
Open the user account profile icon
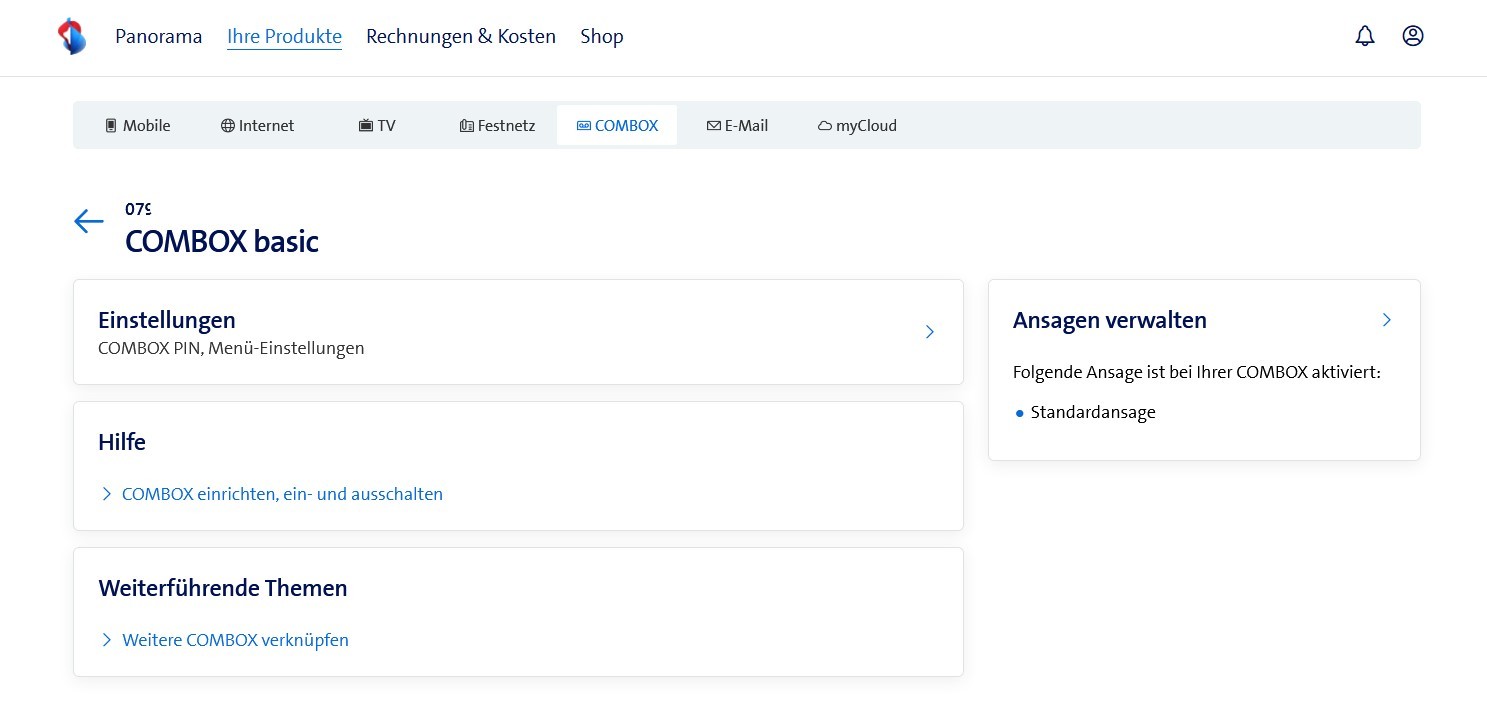point(1412,36)
